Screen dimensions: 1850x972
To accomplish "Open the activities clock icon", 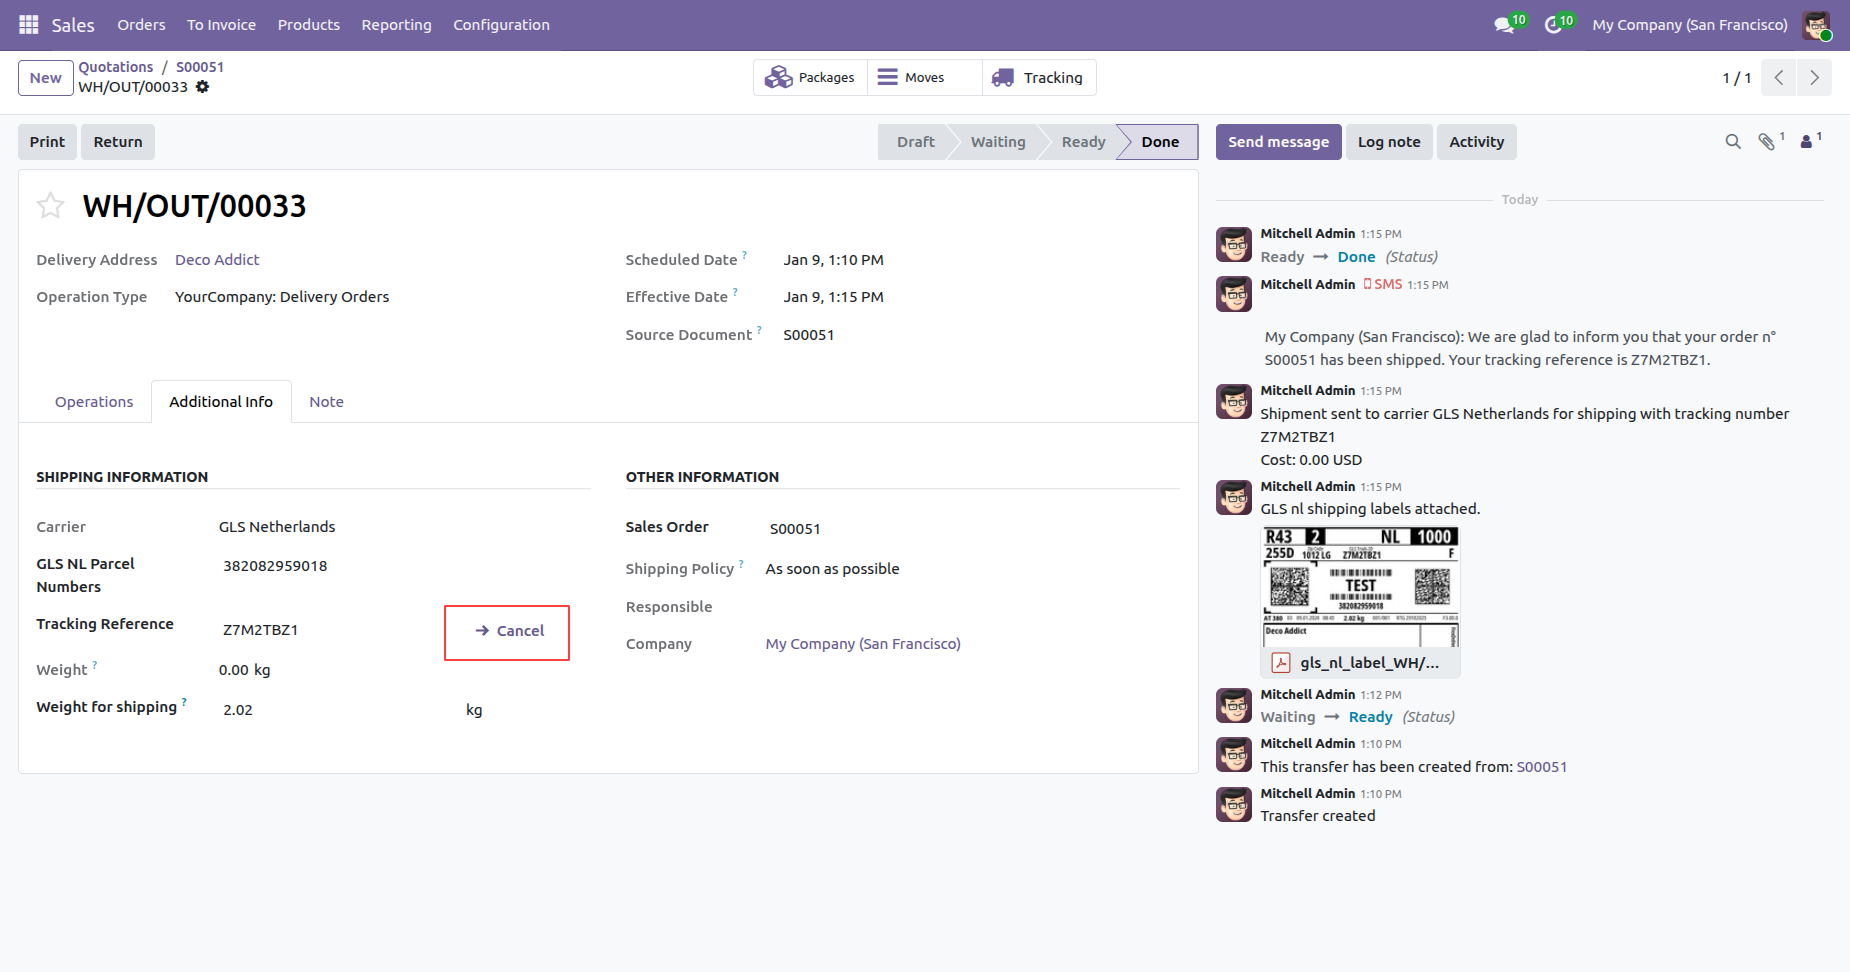I will coord(1553,25).
